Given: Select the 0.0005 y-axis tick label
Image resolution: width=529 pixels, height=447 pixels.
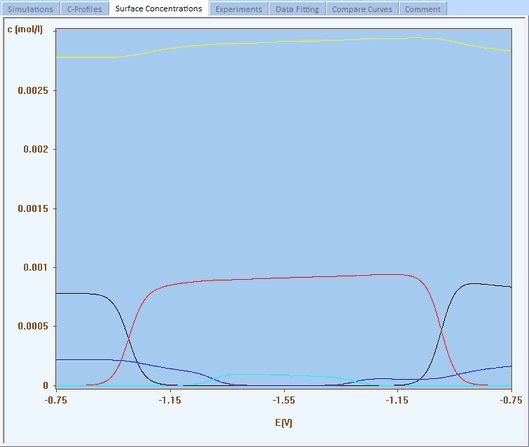Looking at the screenshot, I should (33, 326).
